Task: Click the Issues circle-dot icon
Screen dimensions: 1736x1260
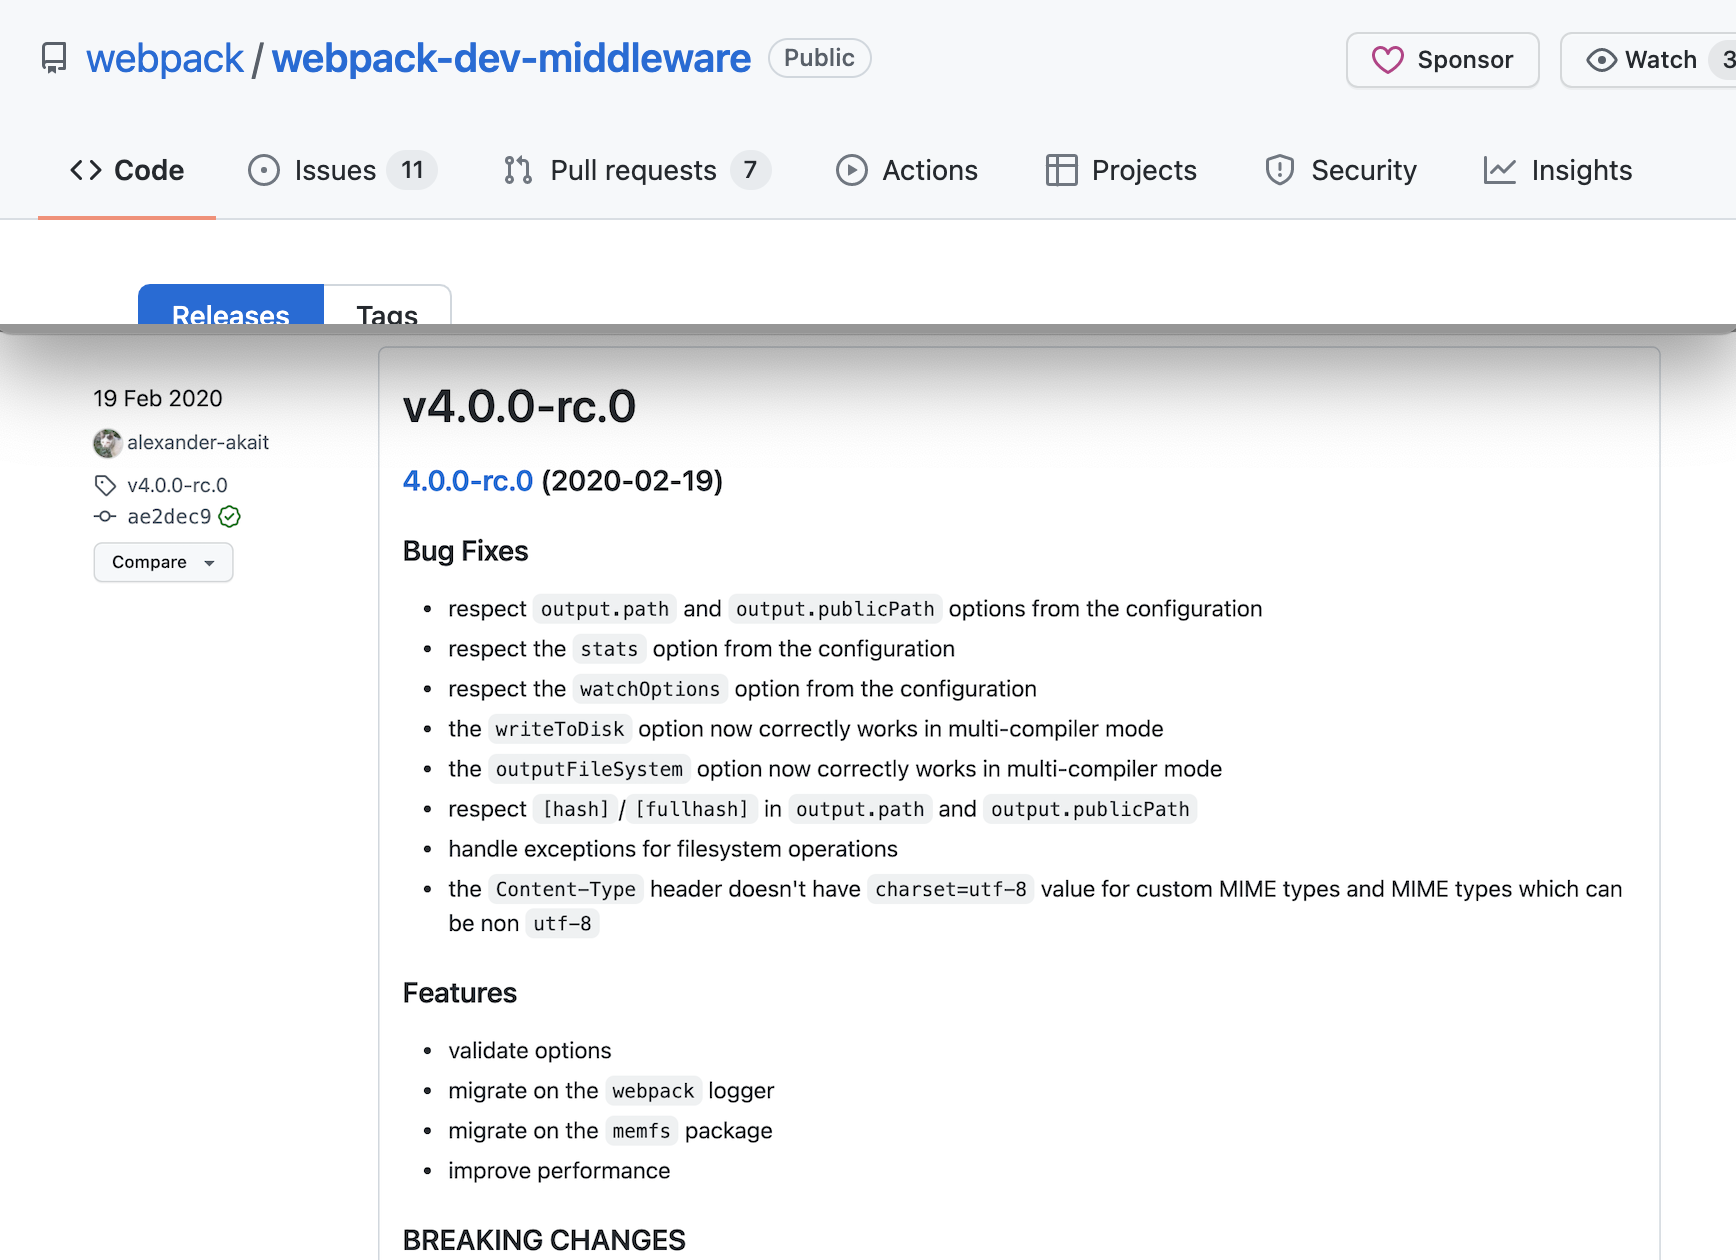Action: [263, 170]
